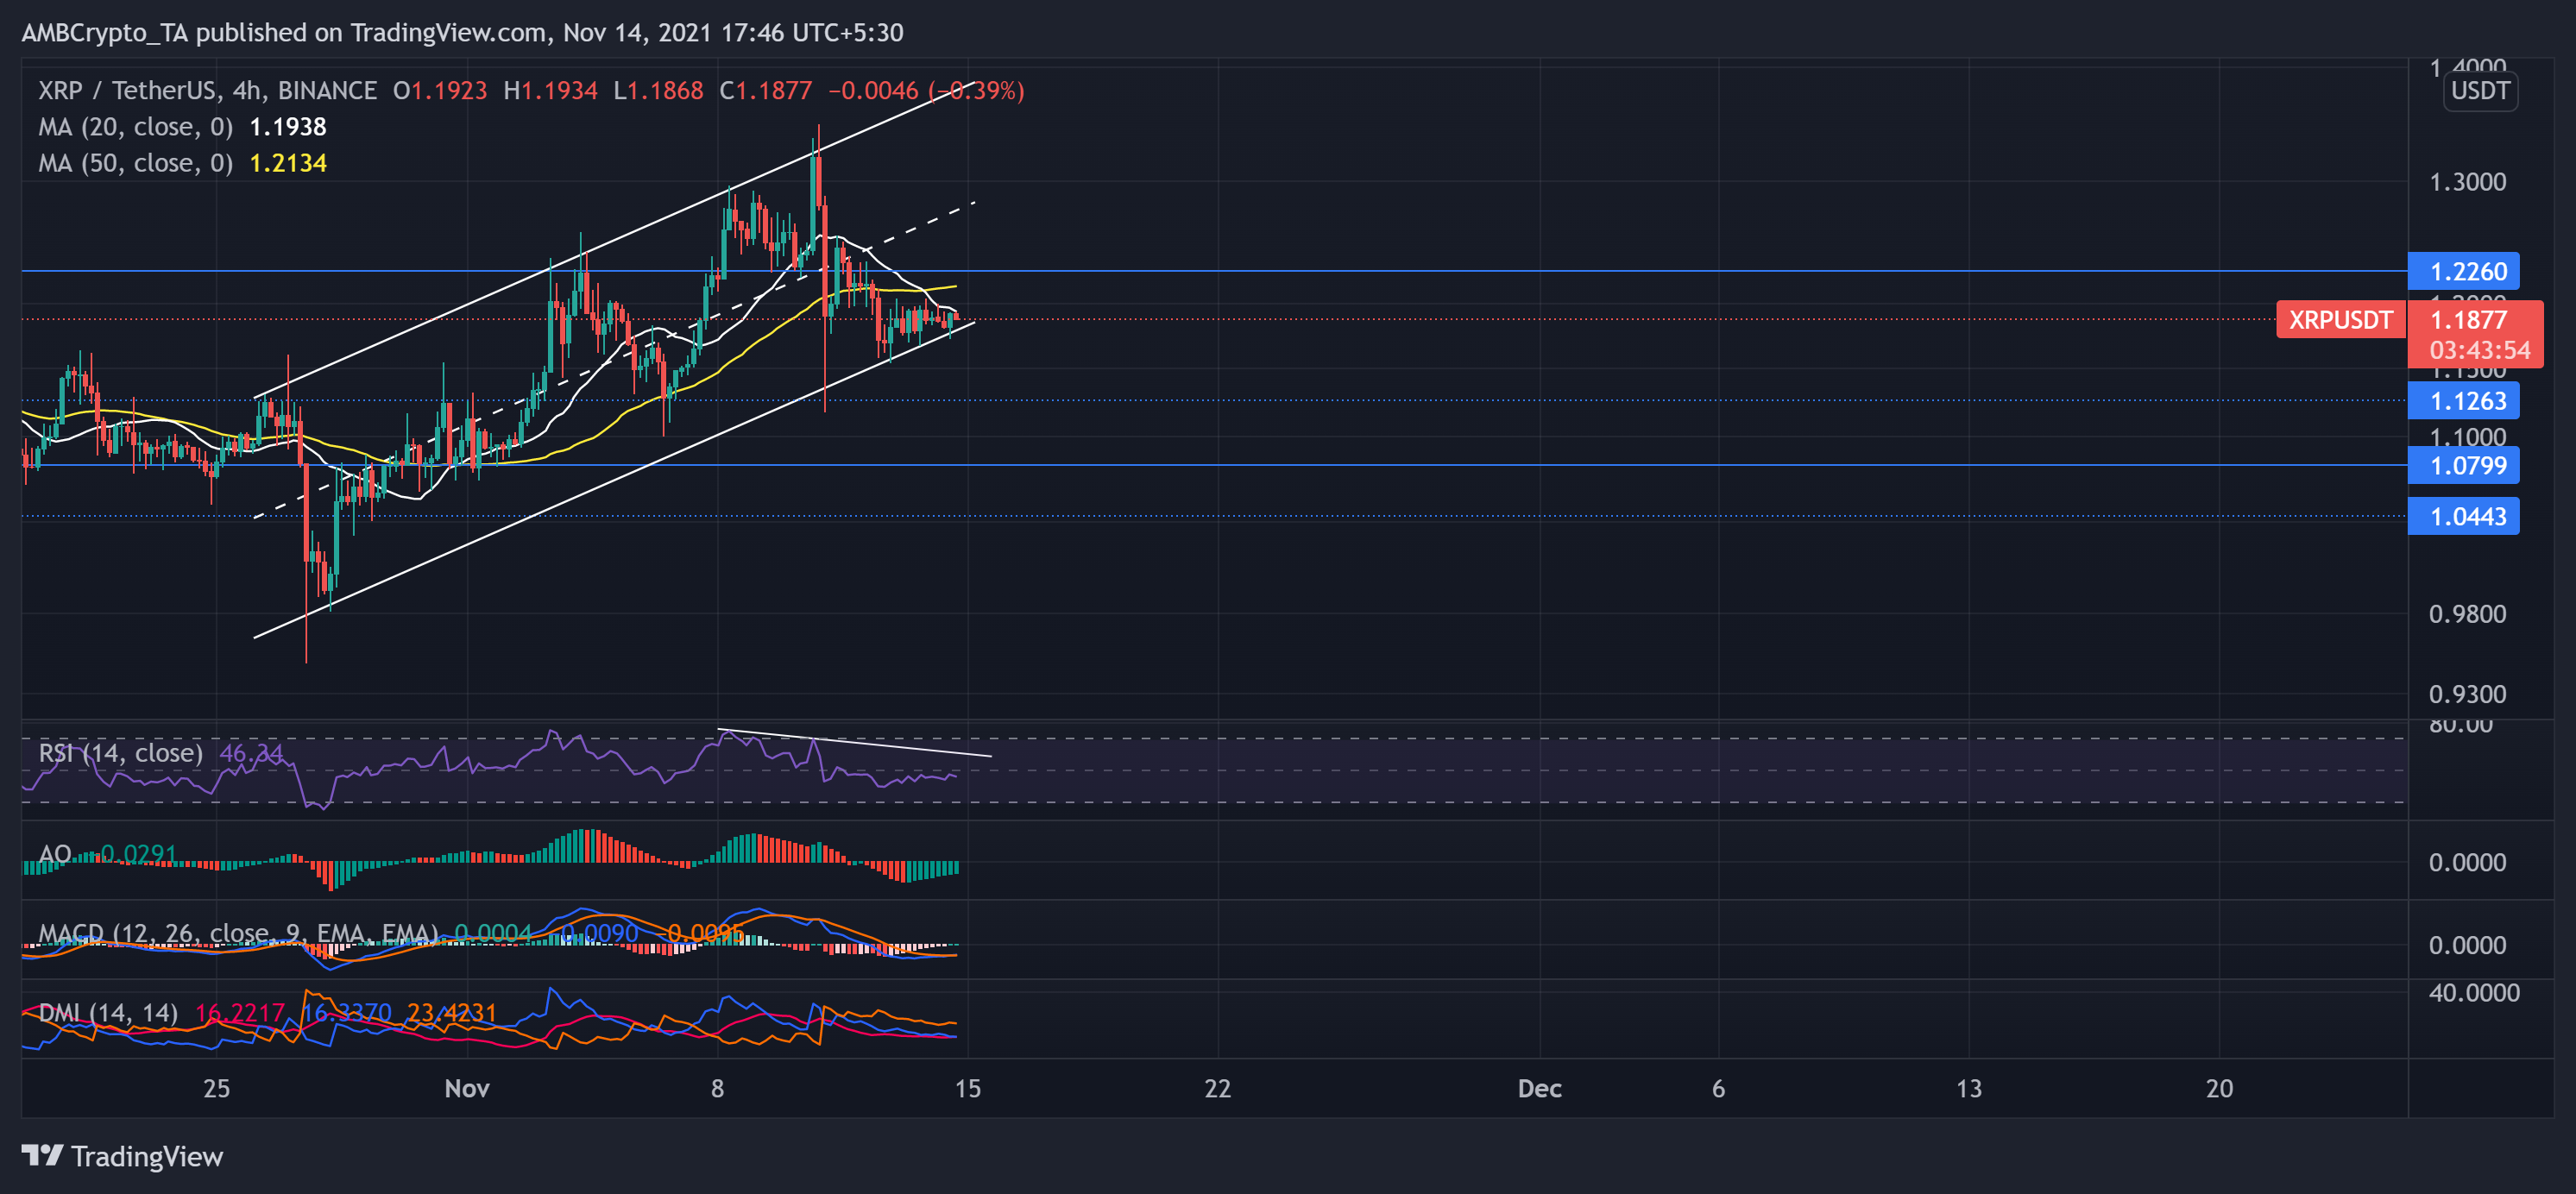Click the TradingView wordmark at bottom
Screen dimensions: 2576x1194
click(x=147, y=1156)
